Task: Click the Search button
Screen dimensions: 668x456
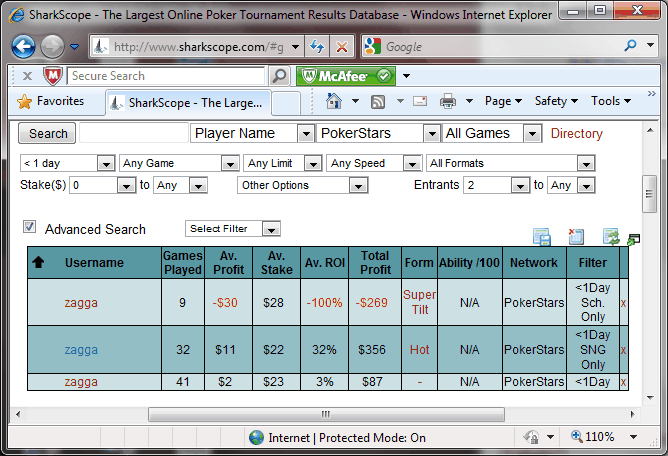Action: point(47,133)
